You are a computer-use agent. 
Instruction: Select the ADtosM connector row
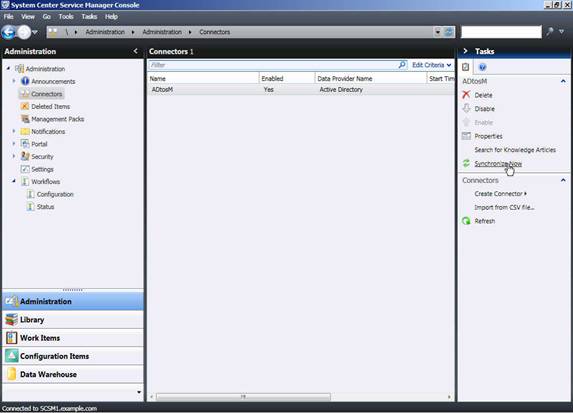coord(301,90)
